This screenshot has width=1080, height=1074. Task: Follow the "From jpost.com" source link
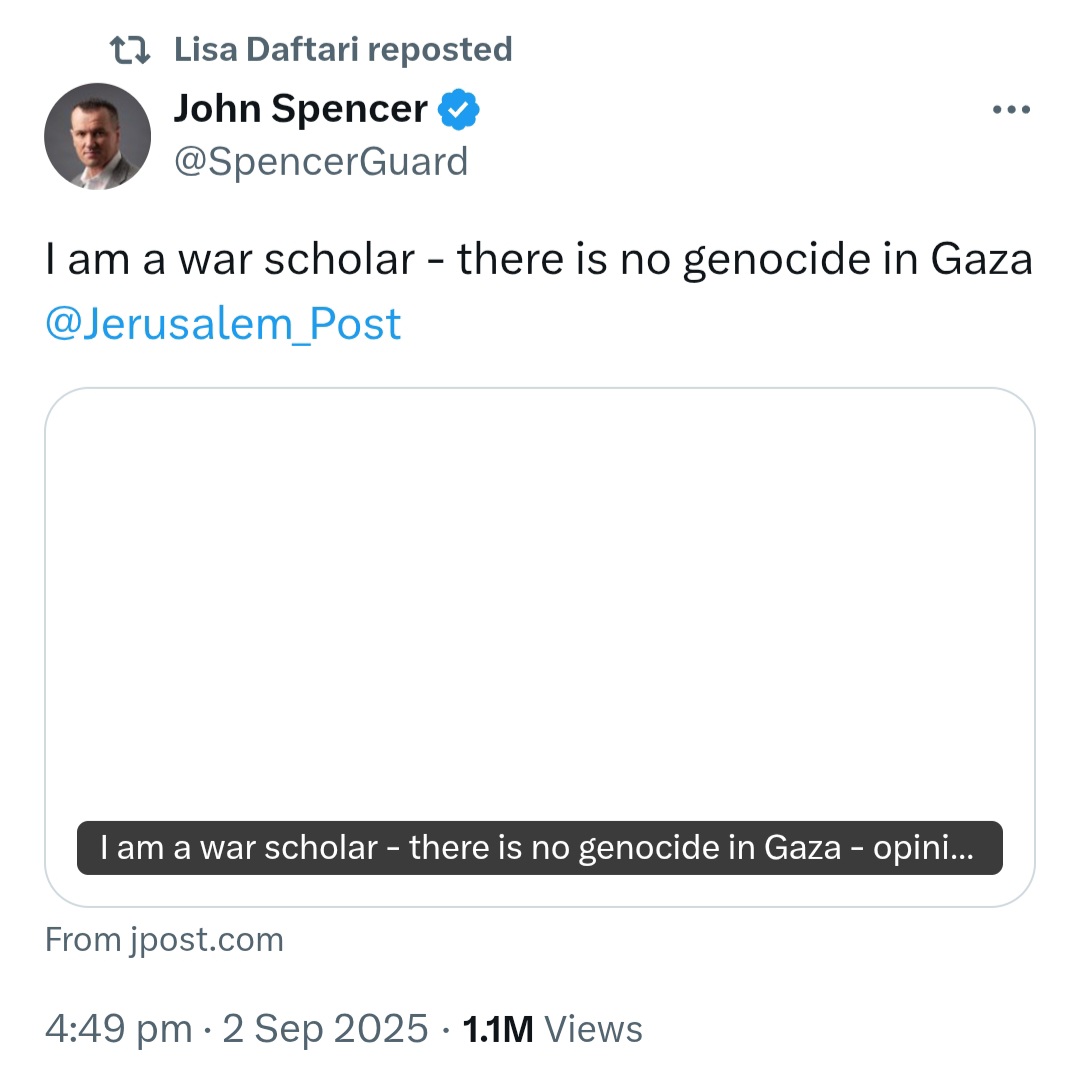tap(165, 940)
